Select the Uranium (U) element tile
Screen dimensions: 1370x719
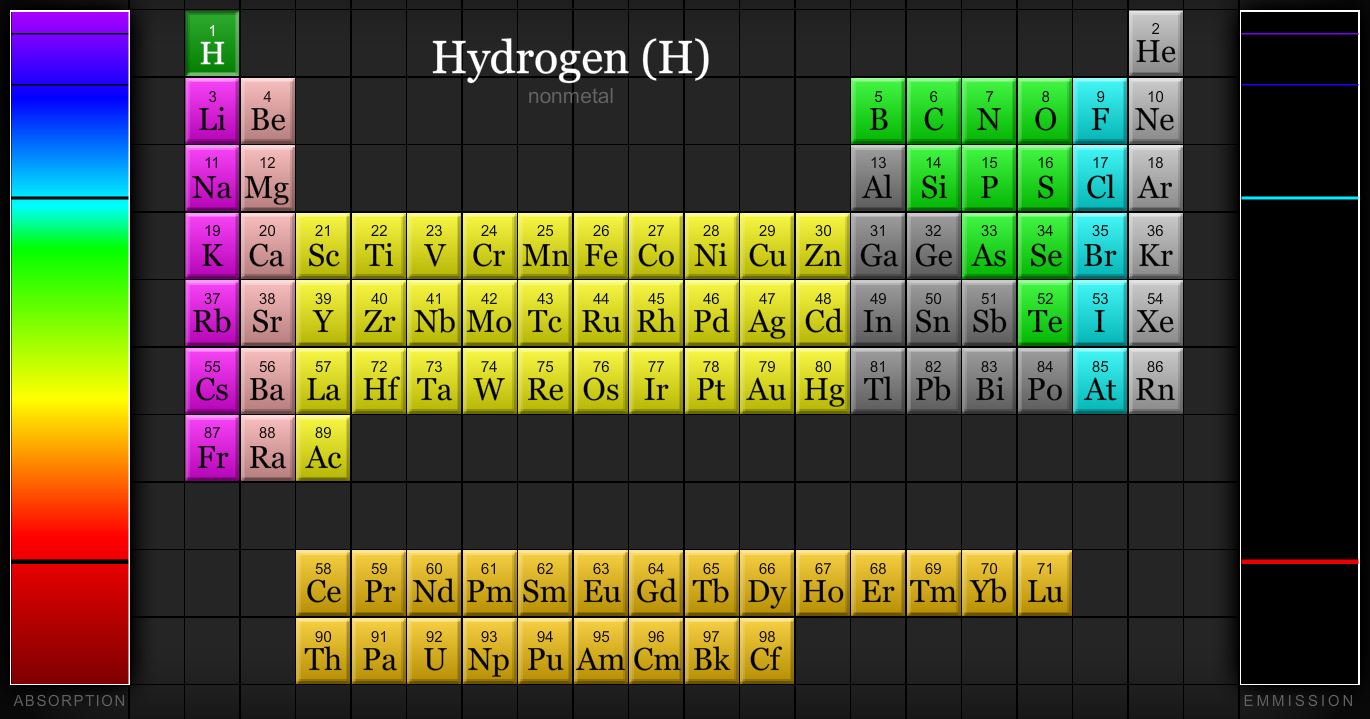tap(434, 651)
